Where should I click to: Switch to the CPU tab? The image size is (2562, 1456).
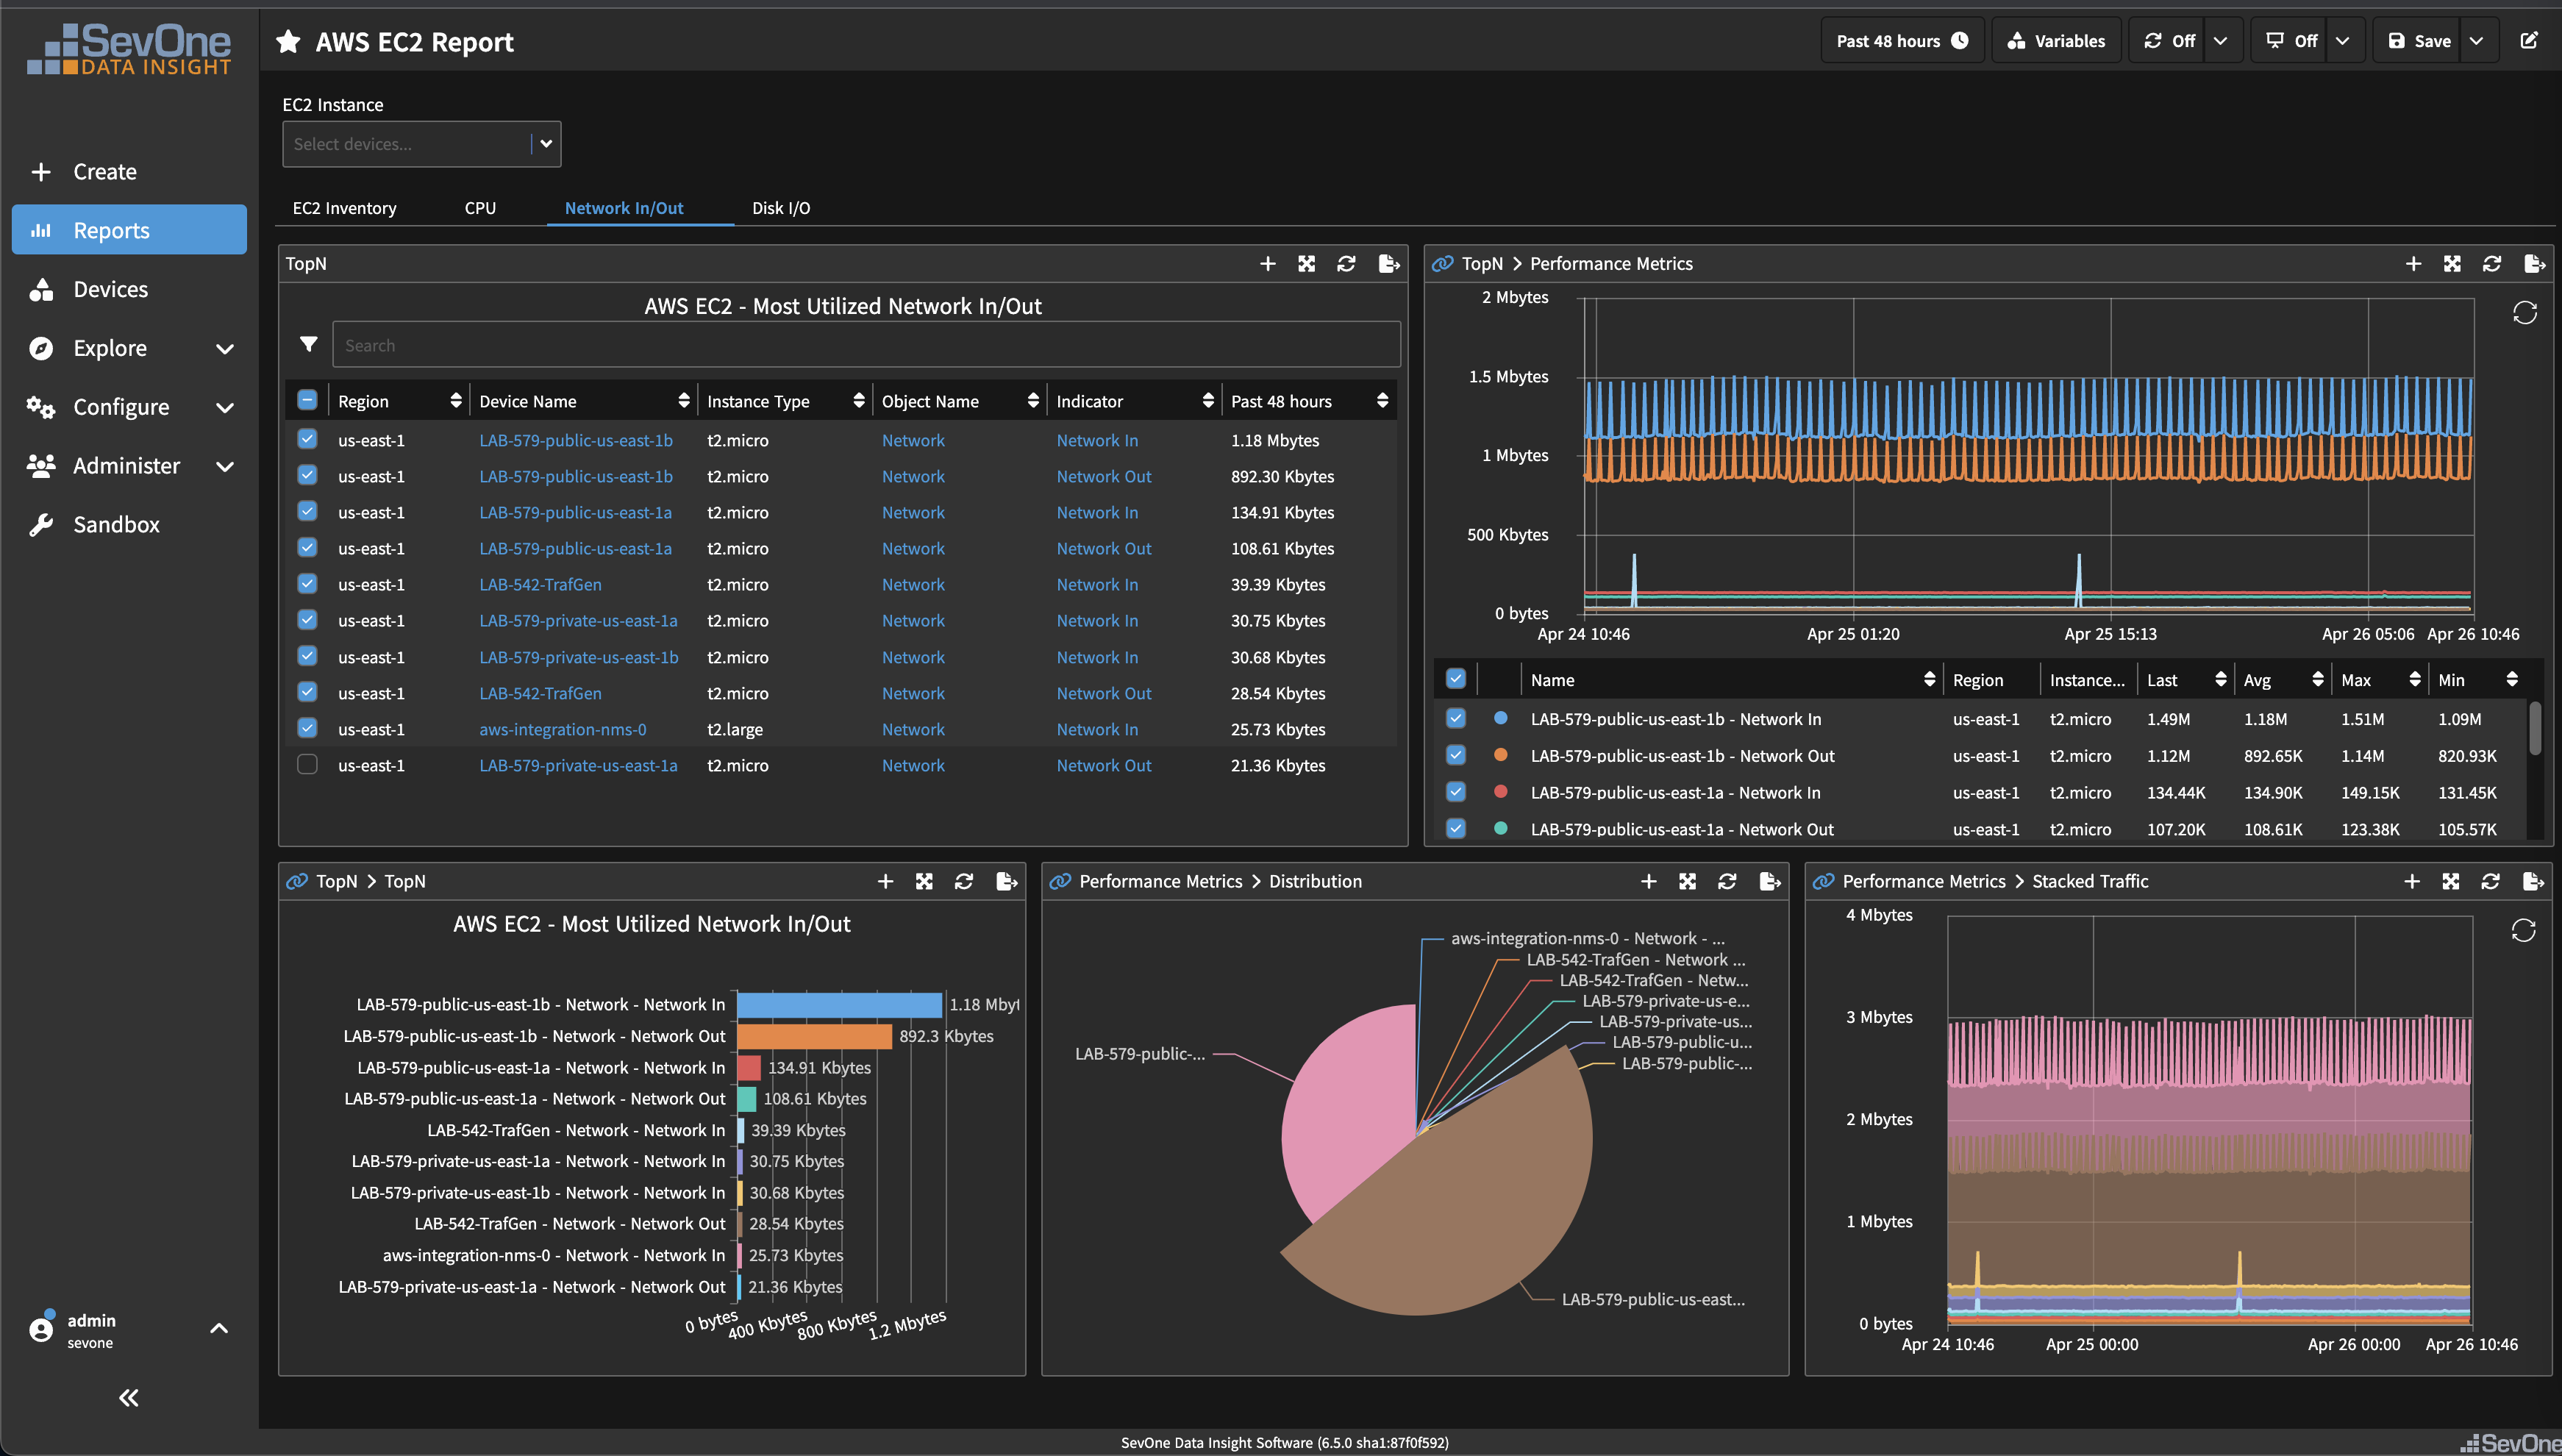pyautogui.click(x=480, y=207)
